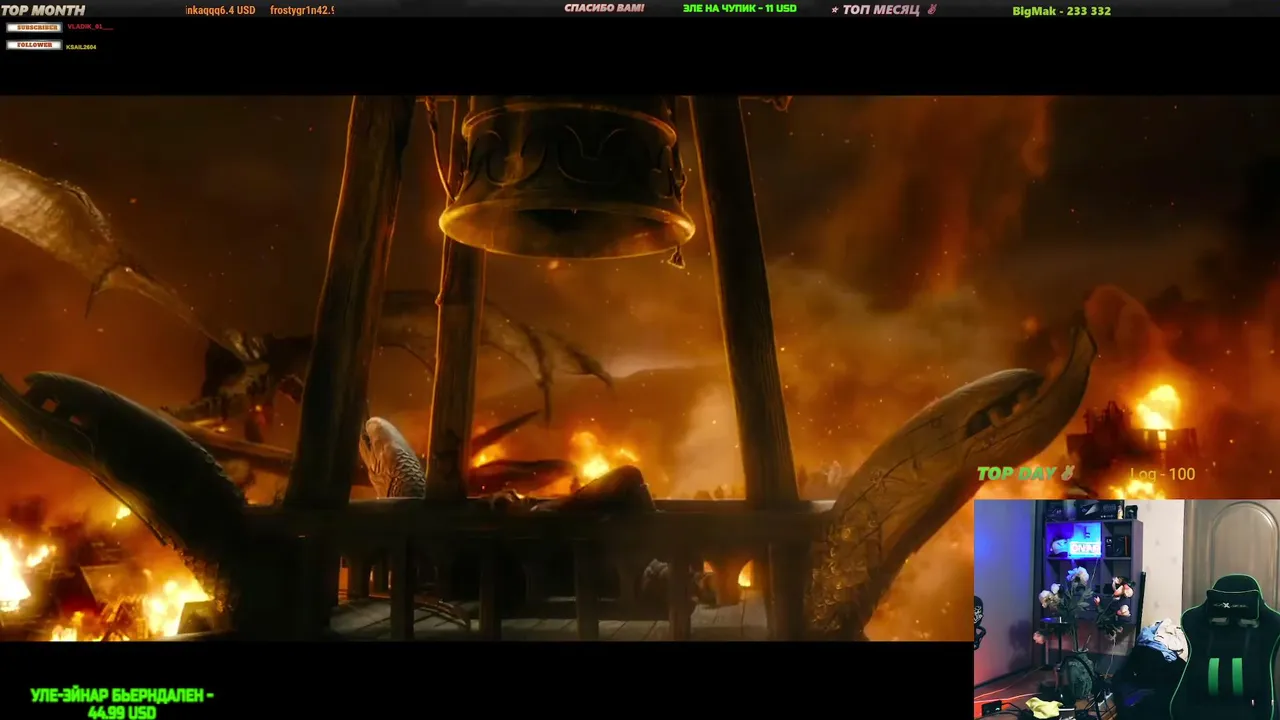1280x720 pixels.
Task: Click the streamer webcam overlay
Action: (1127, 609)
